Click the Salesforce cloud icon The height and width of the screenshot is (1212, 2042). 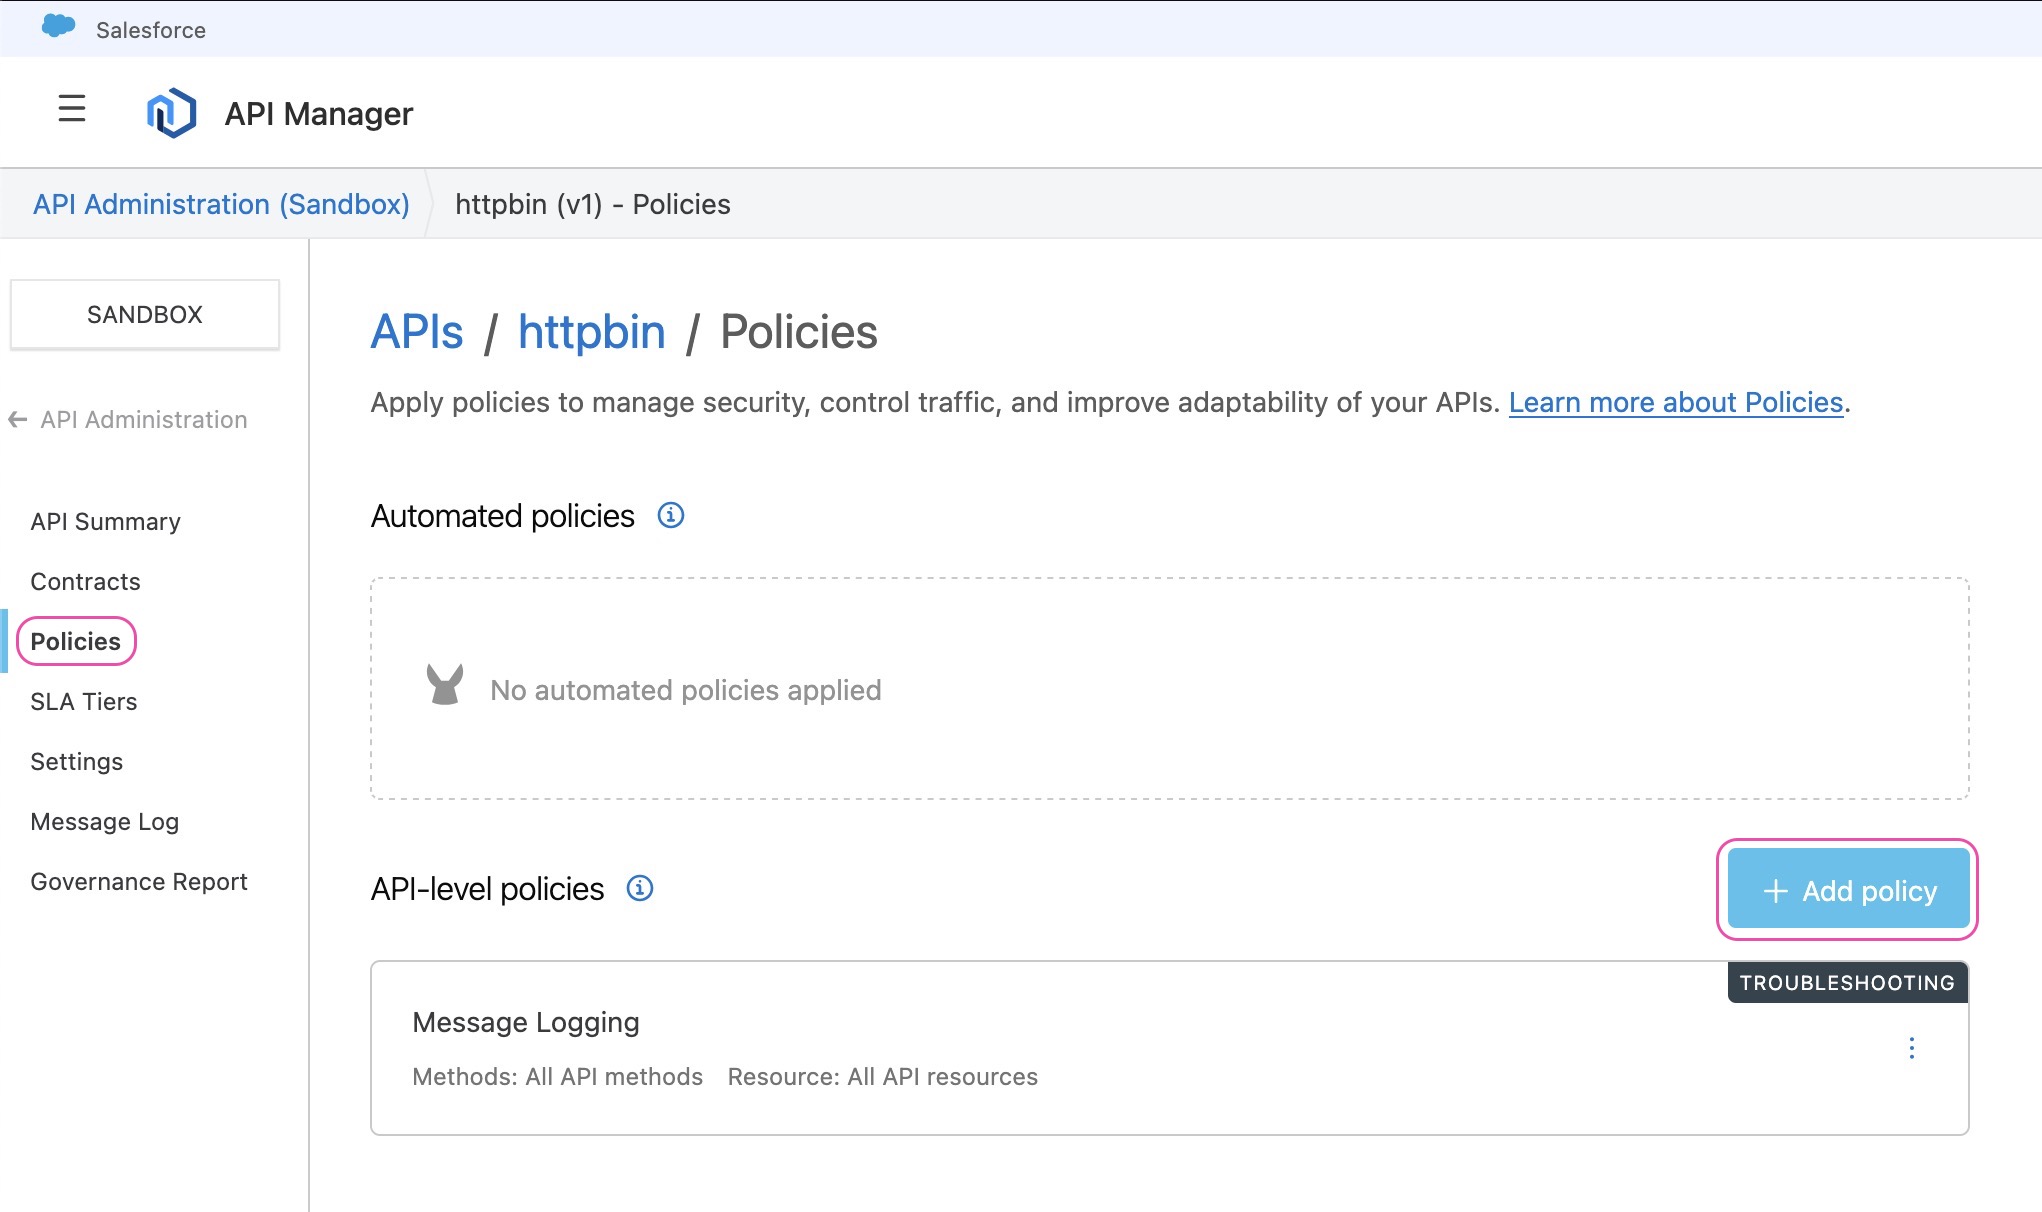coord(57,28)
